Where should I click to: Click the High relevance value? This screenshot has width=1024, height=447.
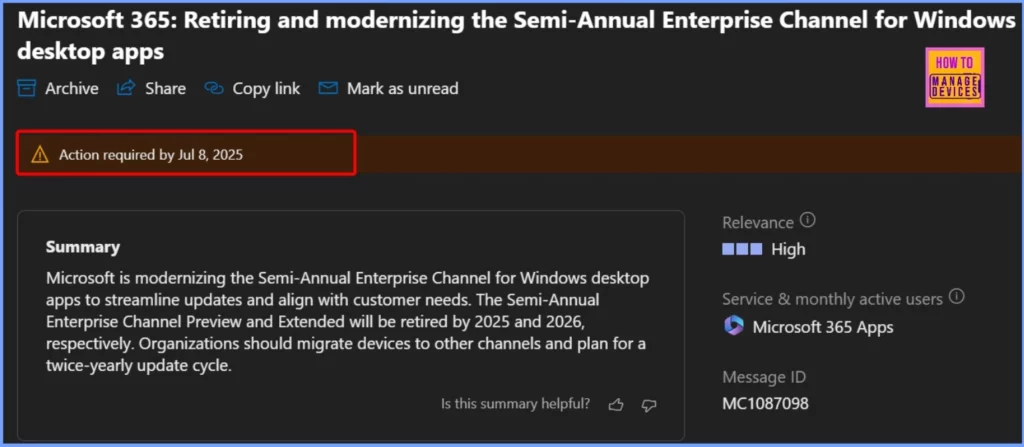(x=788, y=249)
